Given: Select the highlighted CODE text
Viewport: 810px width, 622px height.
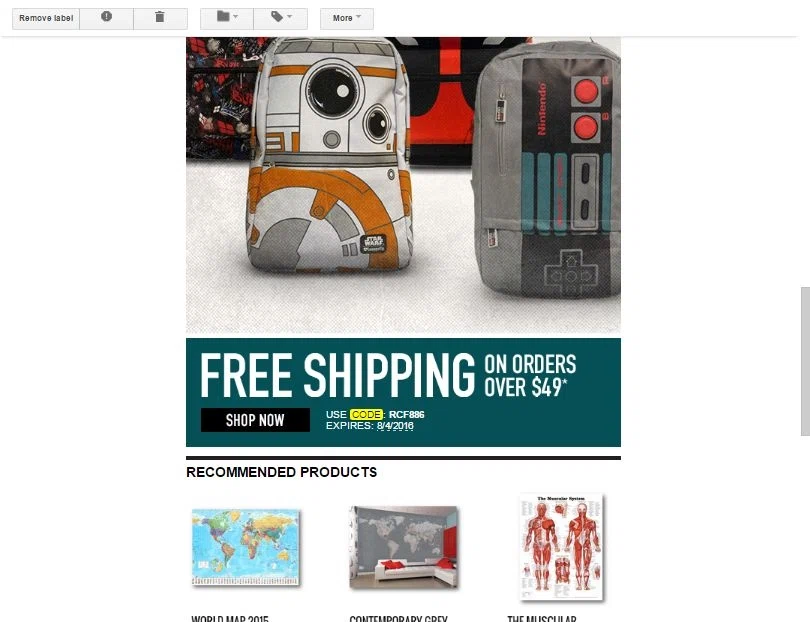Looking at the screenshot, I should (366, 414).
